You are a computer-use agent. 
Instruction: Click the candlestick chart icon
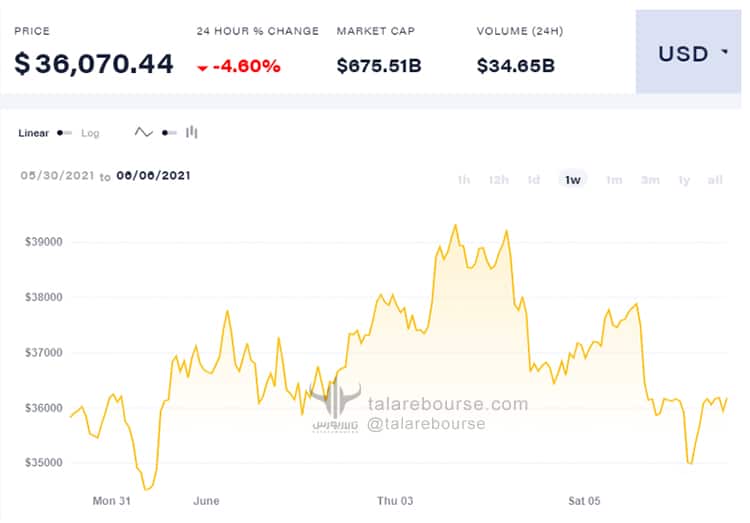pos(192,132)
